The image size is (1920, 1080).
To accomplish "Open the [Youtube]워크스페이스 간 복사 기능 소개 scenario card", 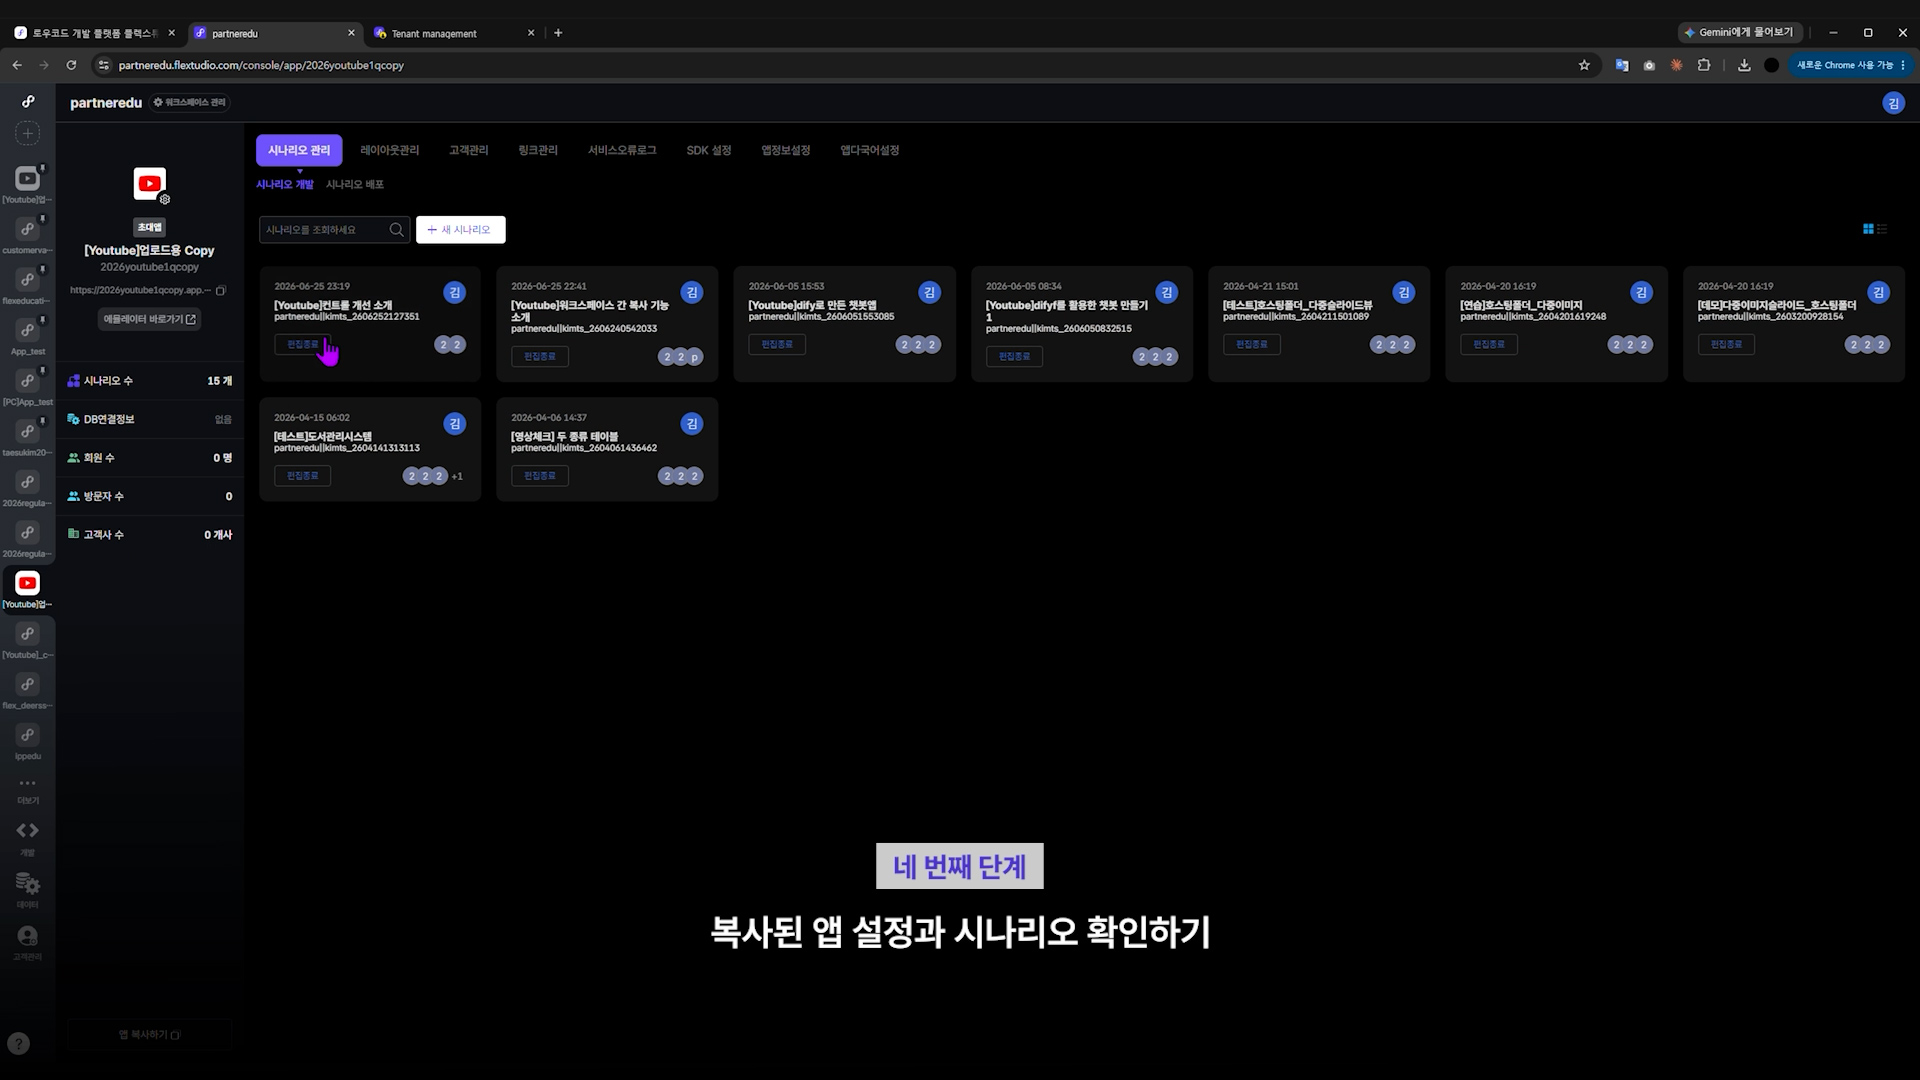I will (x=607, y=324).
